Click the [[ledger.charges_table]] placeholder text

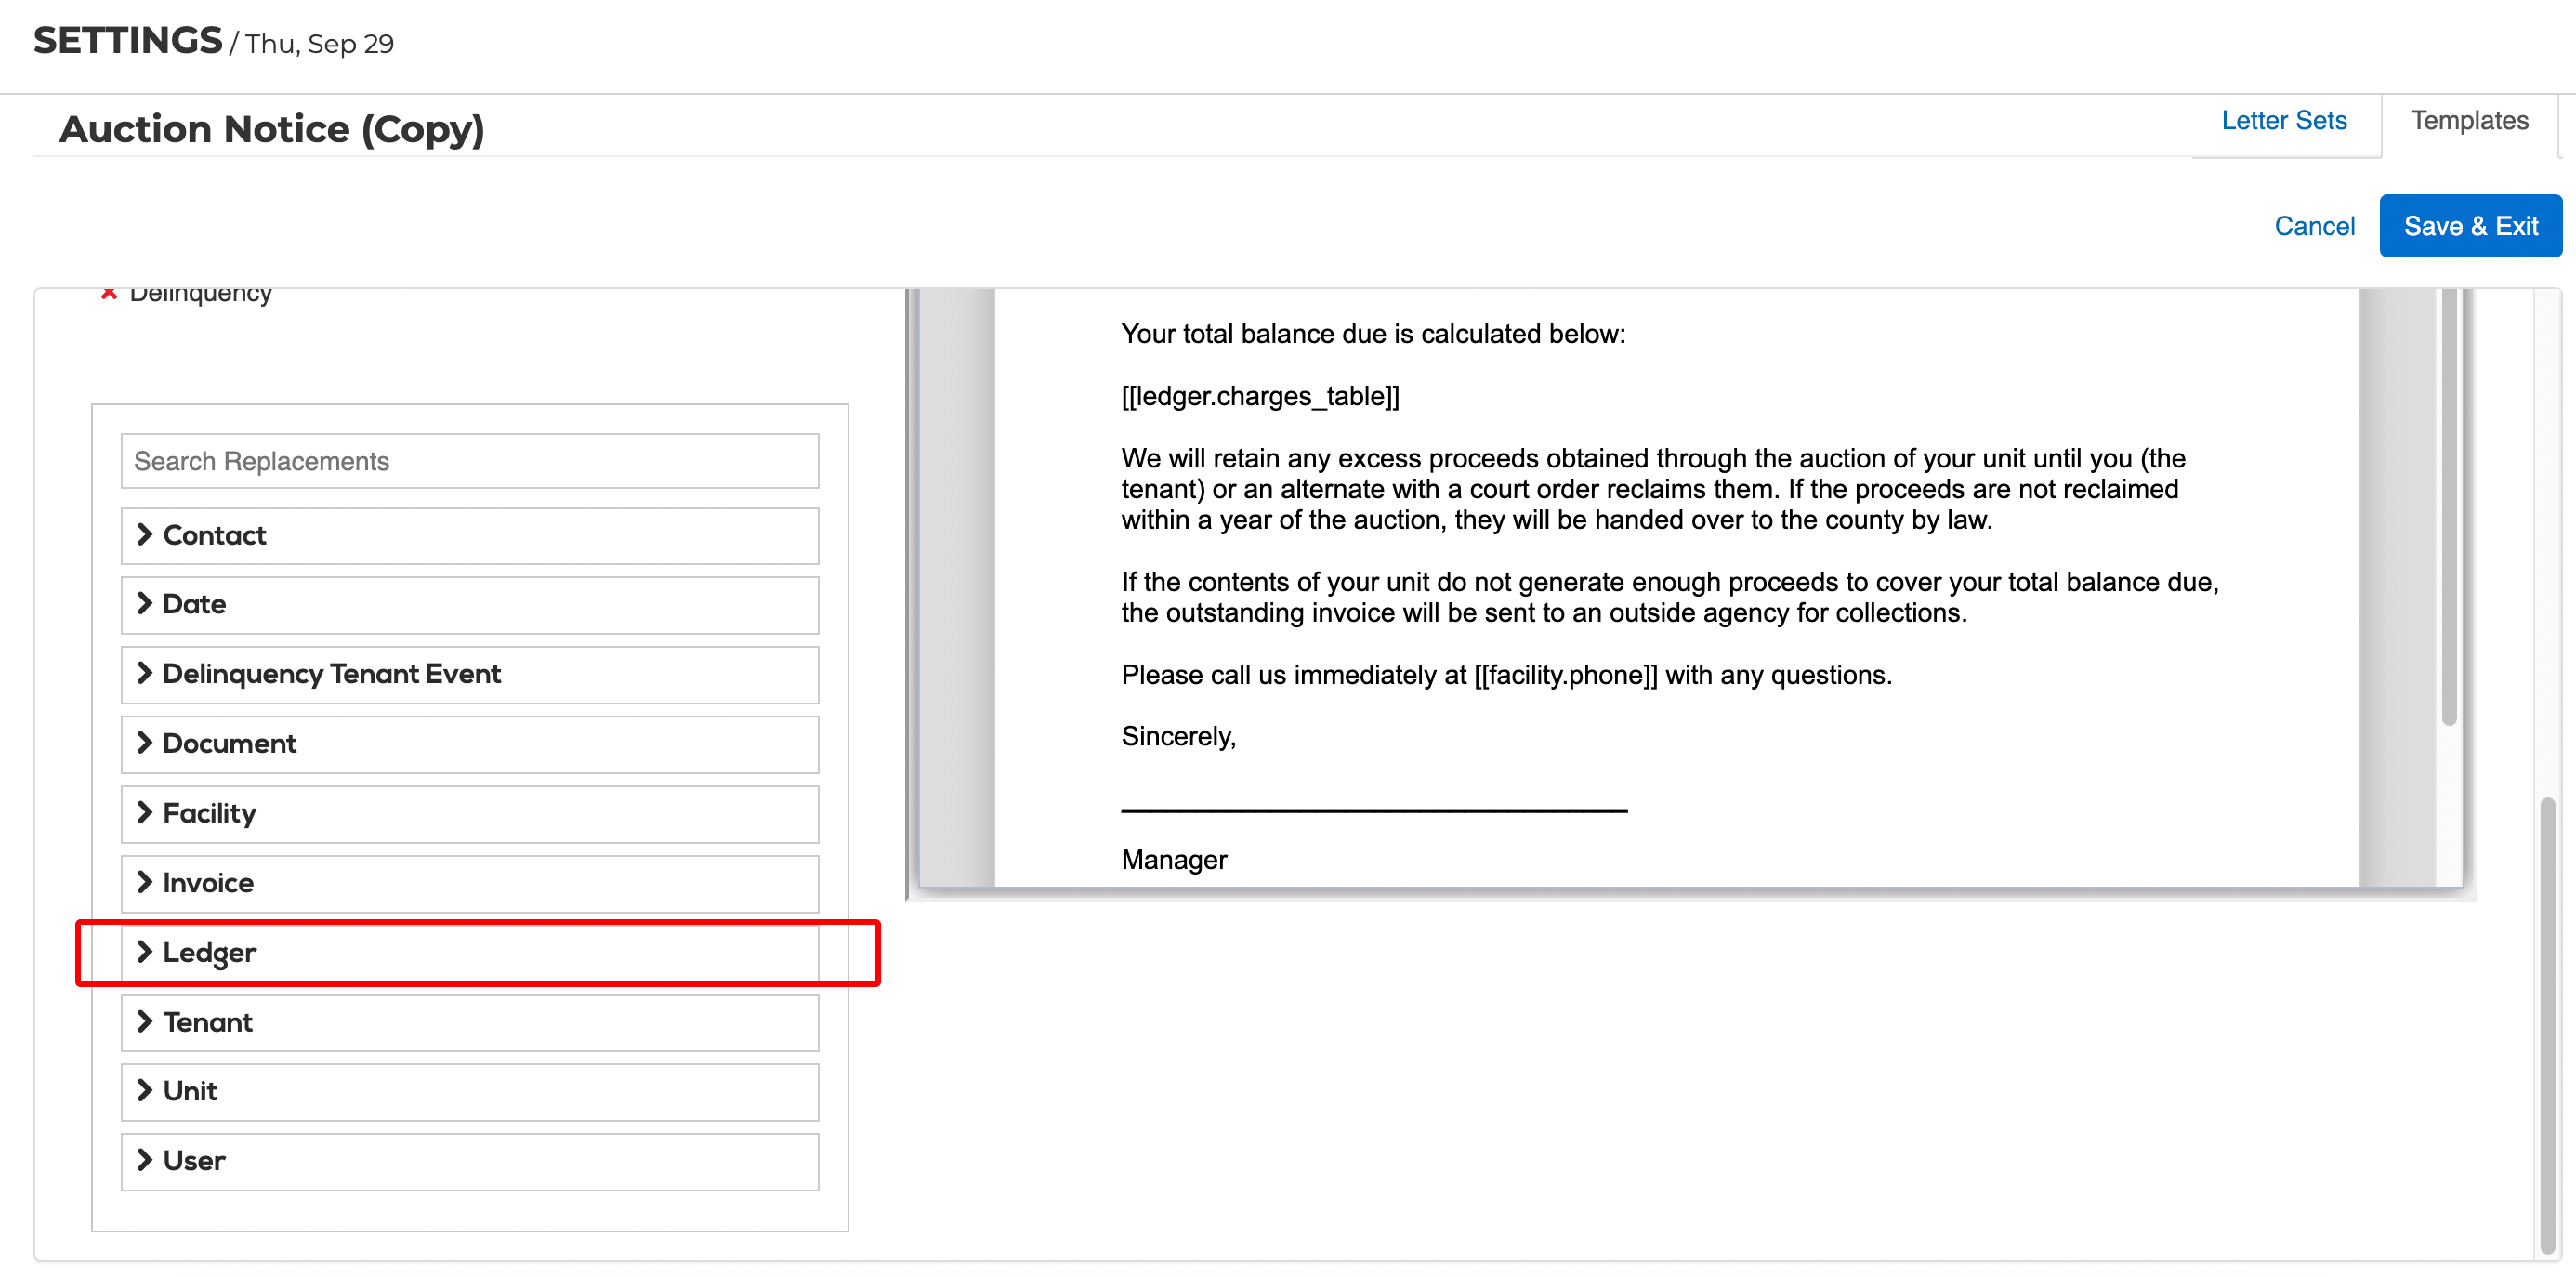(x=1260, y=397)
